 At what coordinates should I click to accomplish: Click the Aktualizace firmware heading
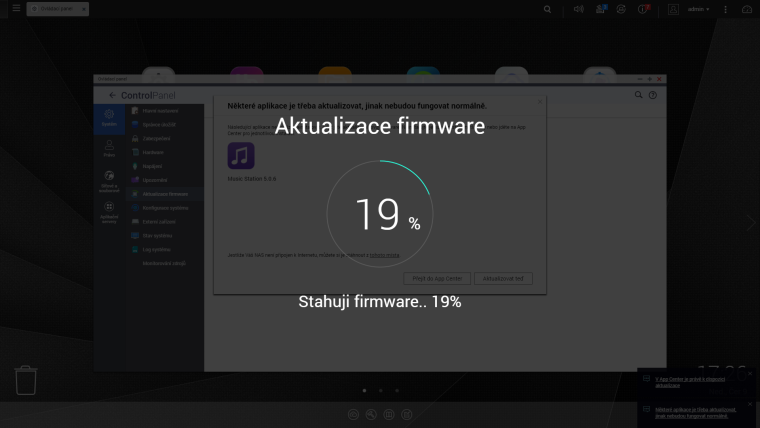click(x=380, y=126)
